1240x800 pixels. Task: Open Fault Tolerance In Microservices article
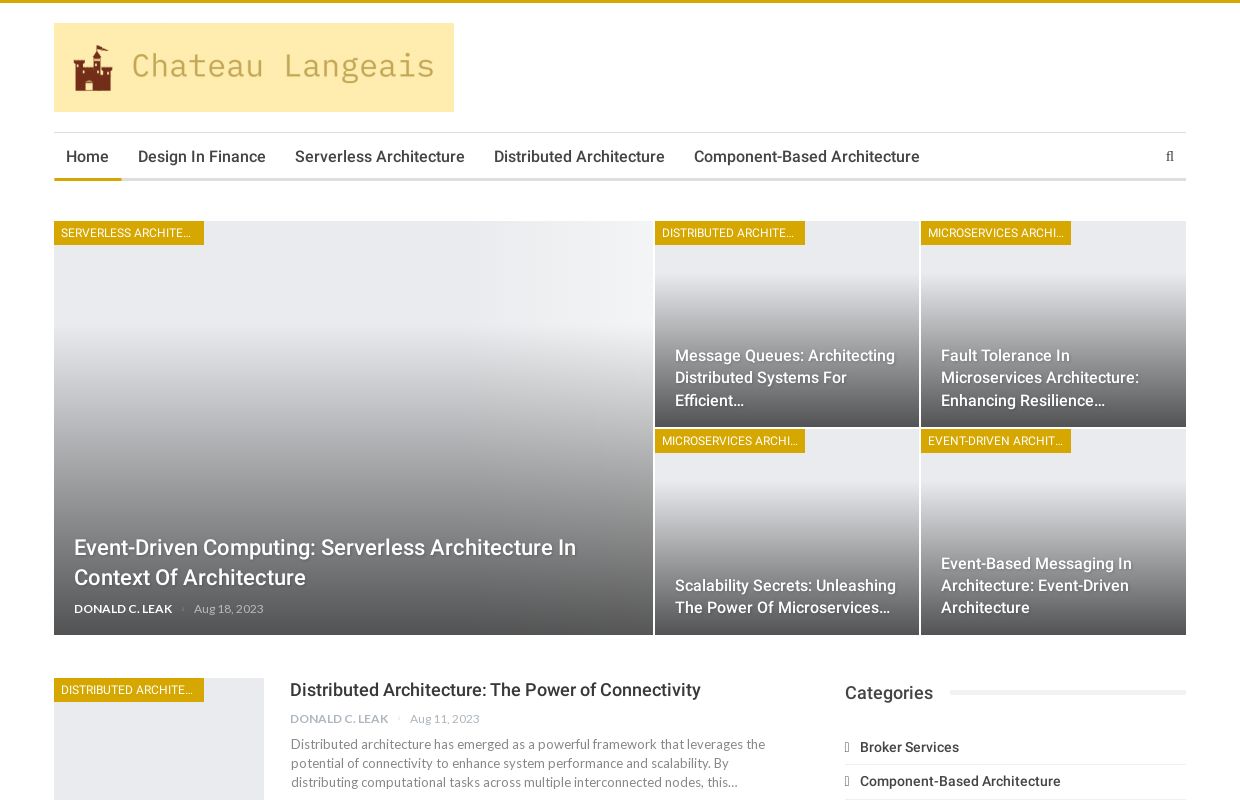(x=1040, y=378)
